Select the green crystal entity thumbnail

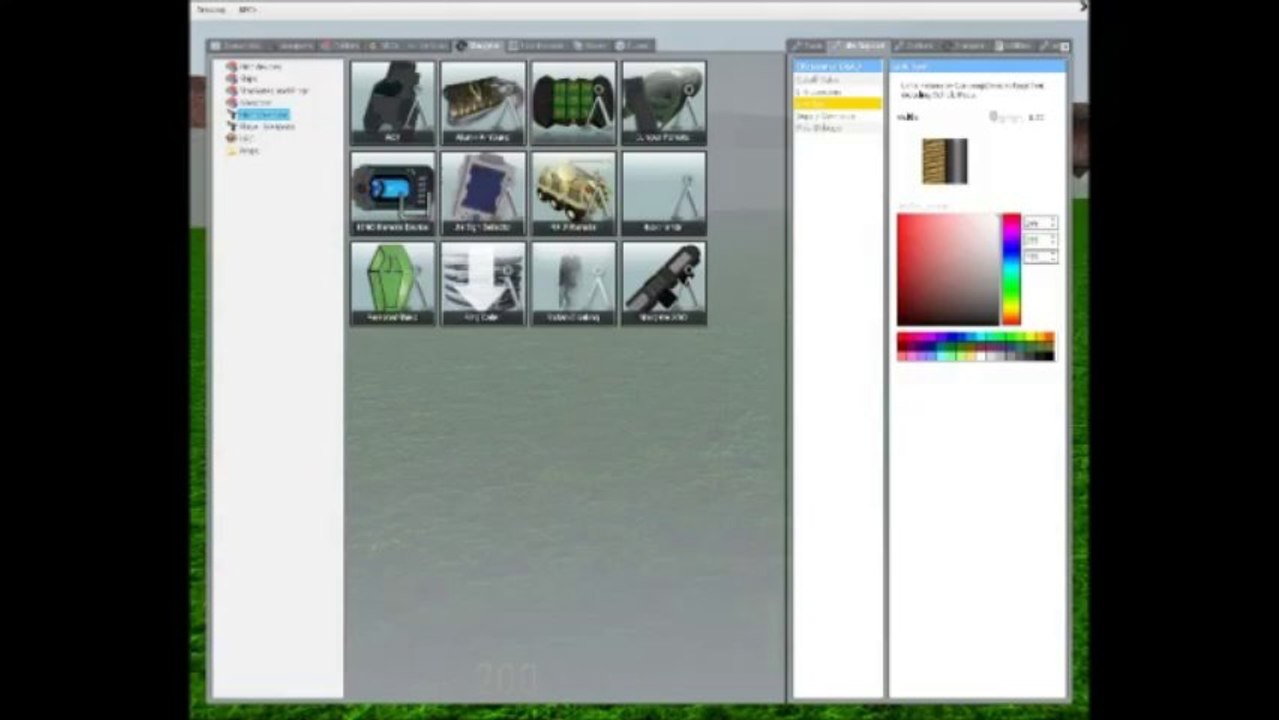392,283
